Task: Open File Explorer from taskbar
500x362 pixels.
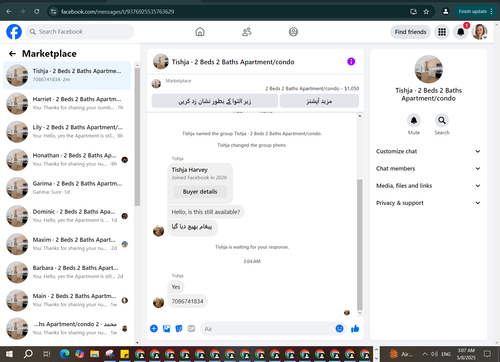Action: tap(95, 354)
